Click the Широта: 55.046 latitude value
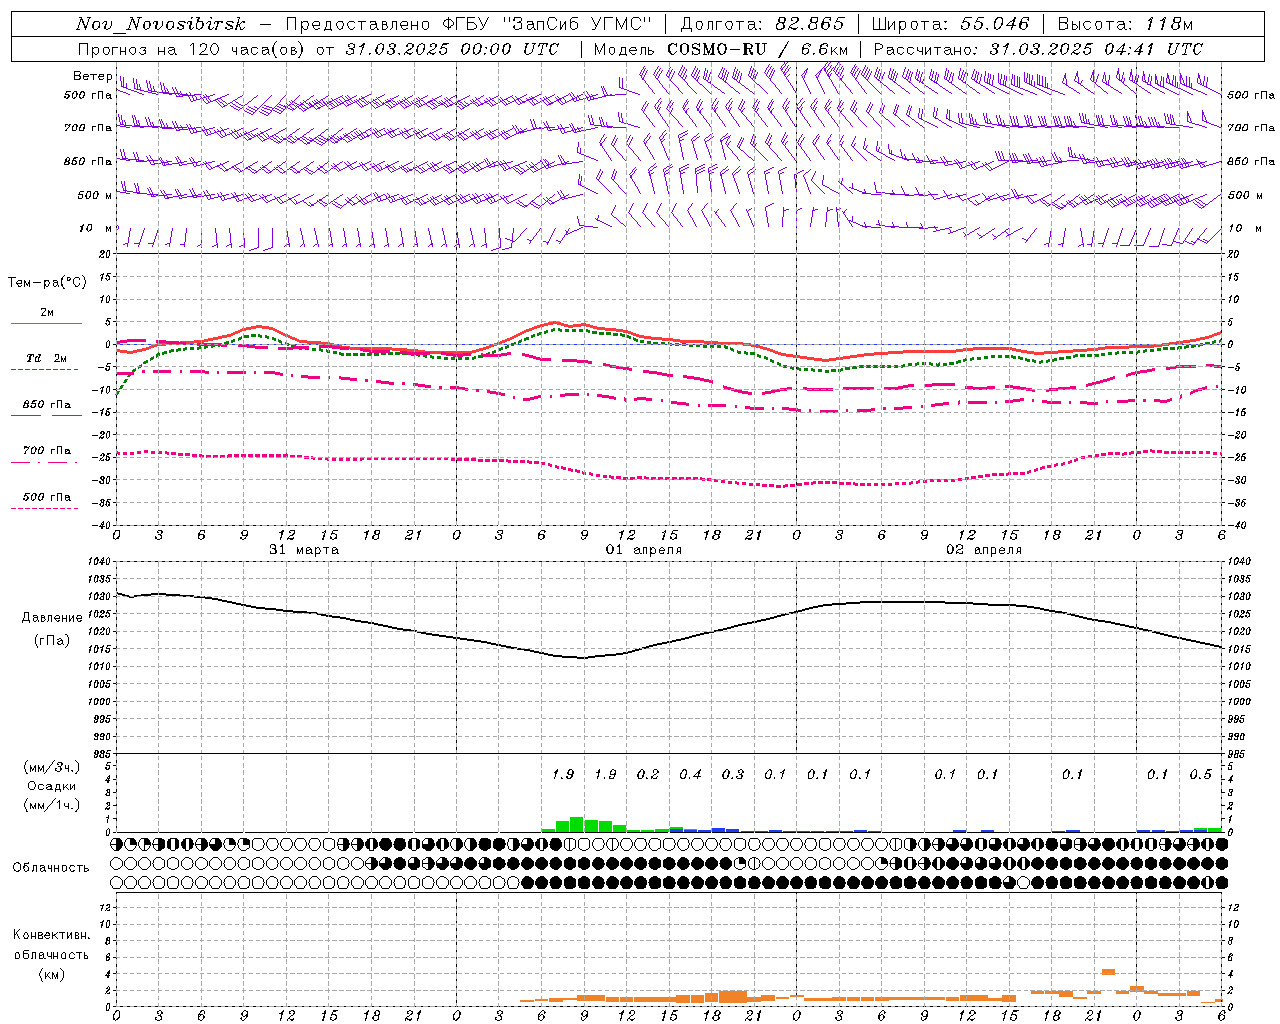Screen dimensions: 1280x1024 tap(950, 24)
